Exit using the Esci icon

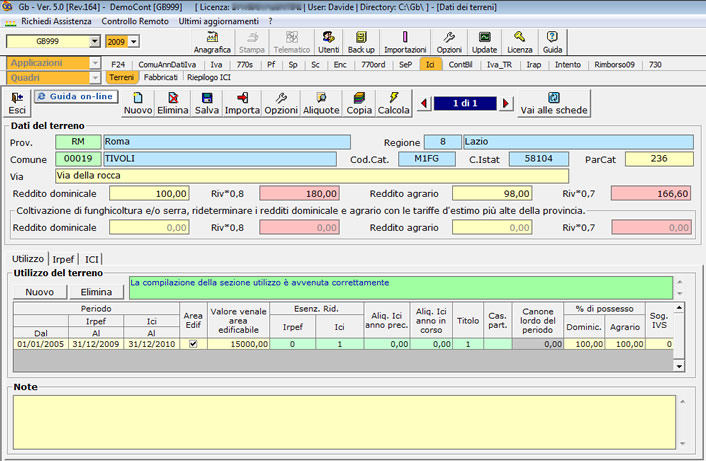coord(16,104)
